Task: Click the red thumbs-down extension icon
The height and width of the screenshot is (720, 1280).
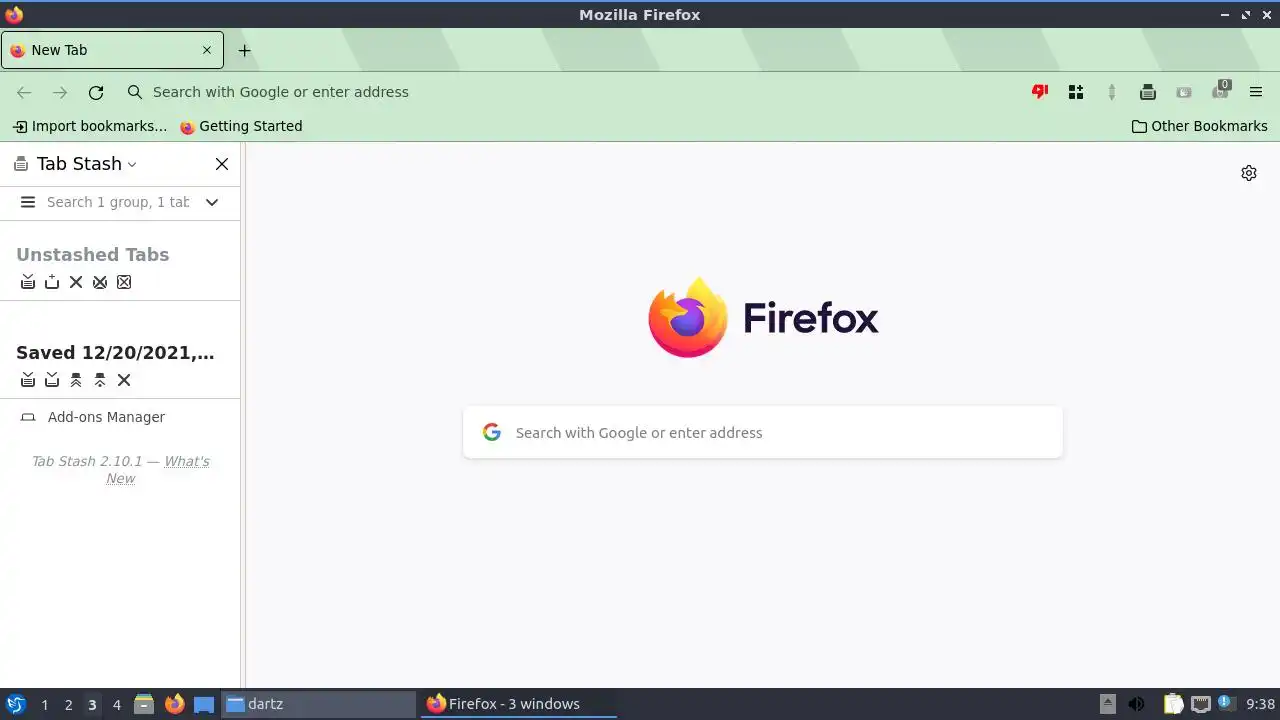Action: pyautogui.click(x=1040, y=92)
